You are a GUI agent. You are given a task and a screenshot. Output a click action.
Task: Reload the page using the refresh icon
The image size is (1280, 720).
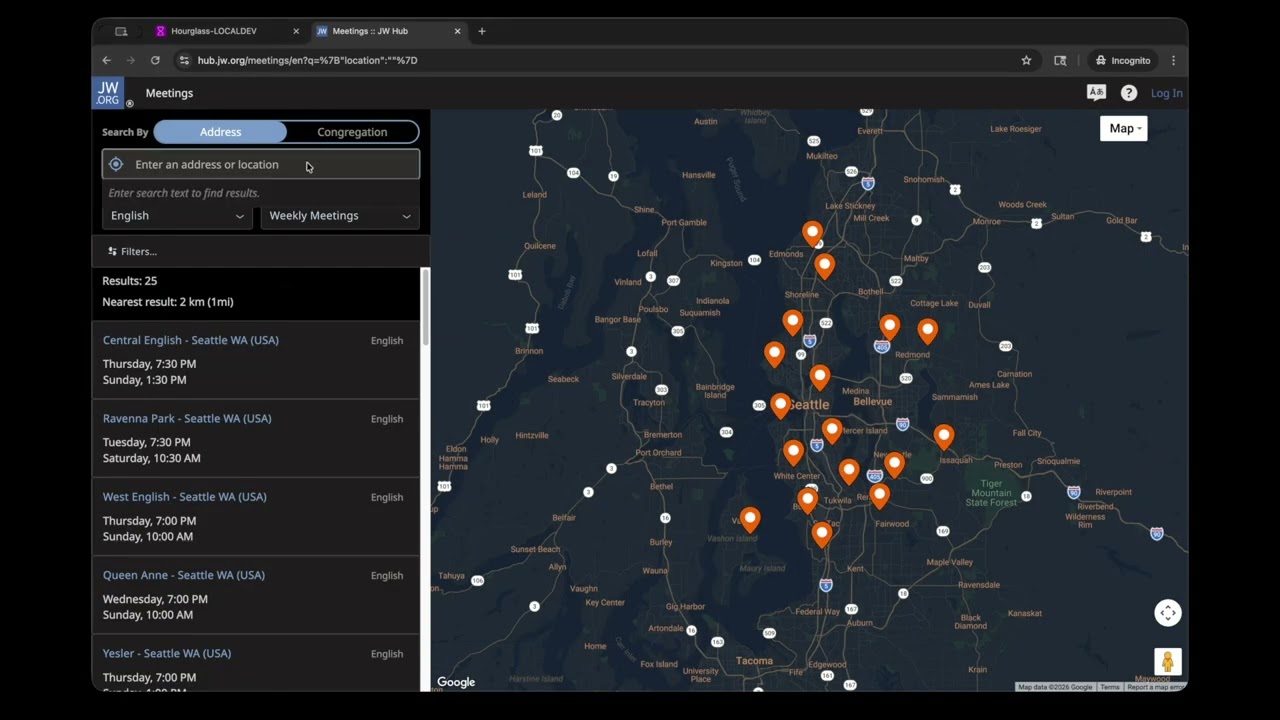[155, 60]
